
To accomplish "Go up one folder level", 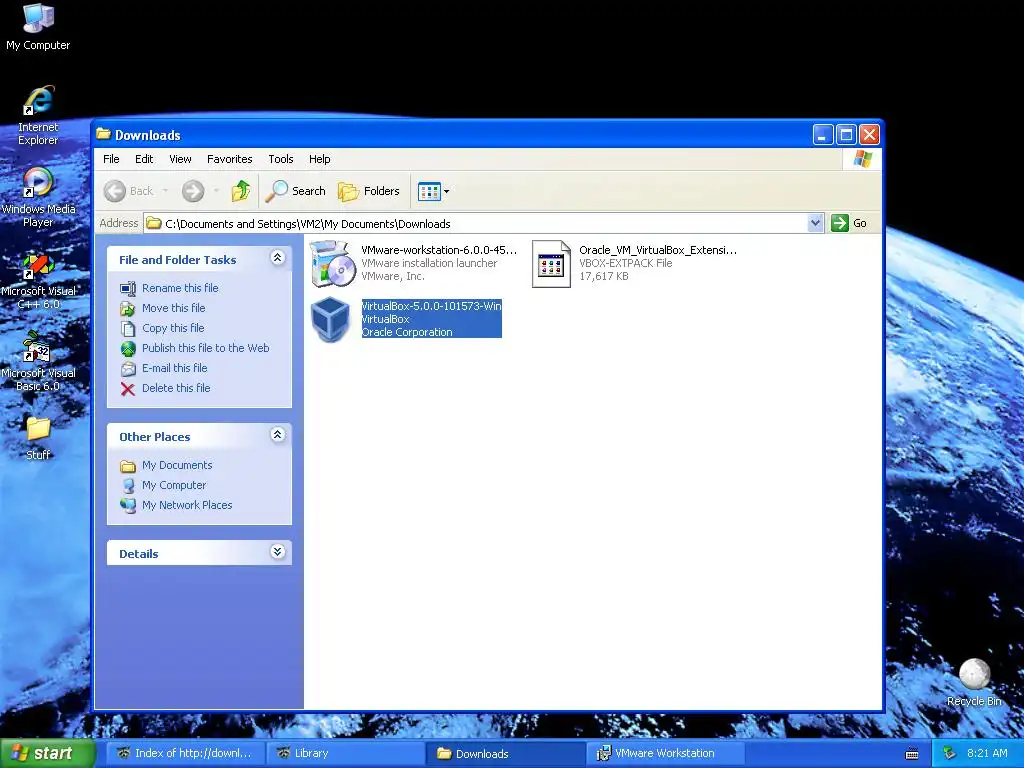I will (x=240, y=191).
